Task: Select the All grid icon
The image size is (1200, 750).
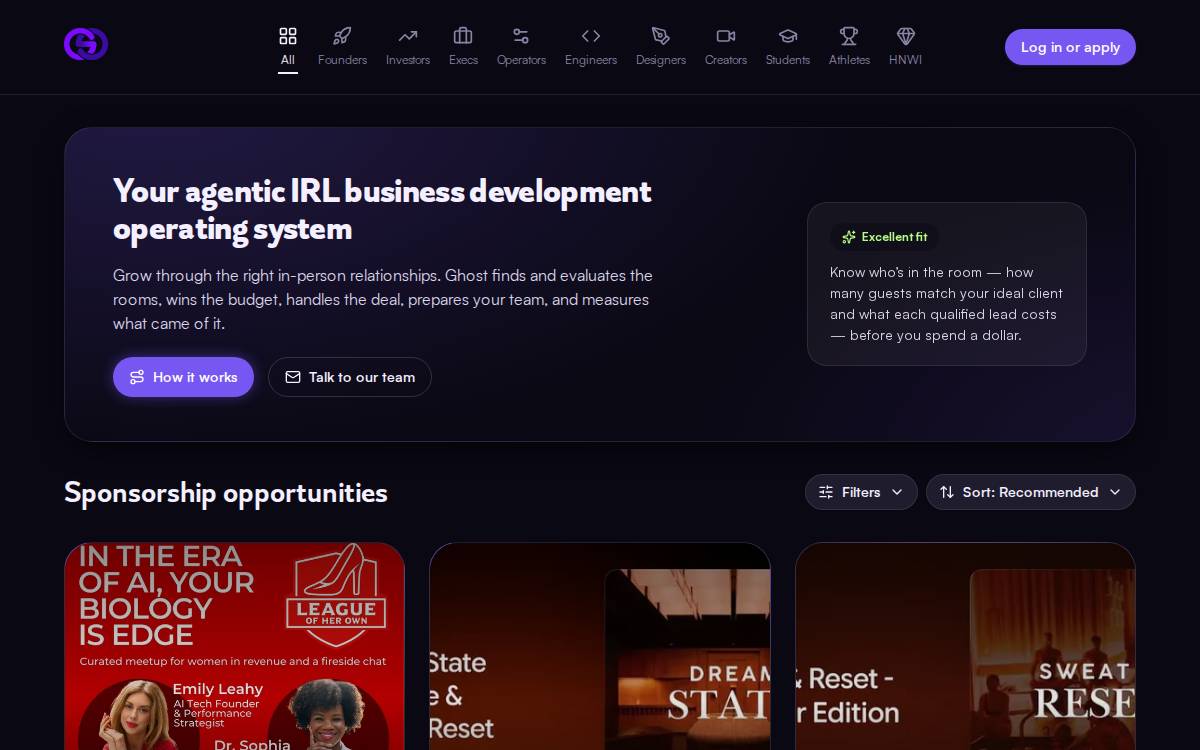Action: tap(288, 36)
